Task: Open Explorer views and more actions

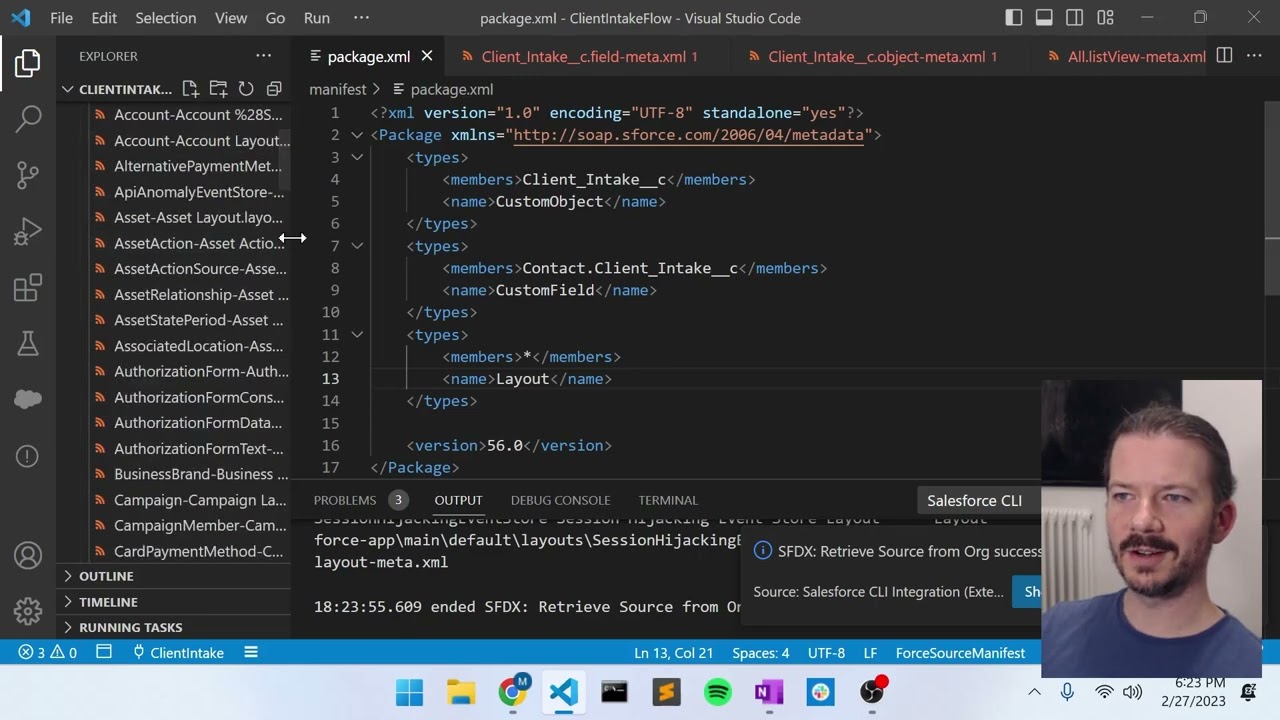Action: pos(263,56)
